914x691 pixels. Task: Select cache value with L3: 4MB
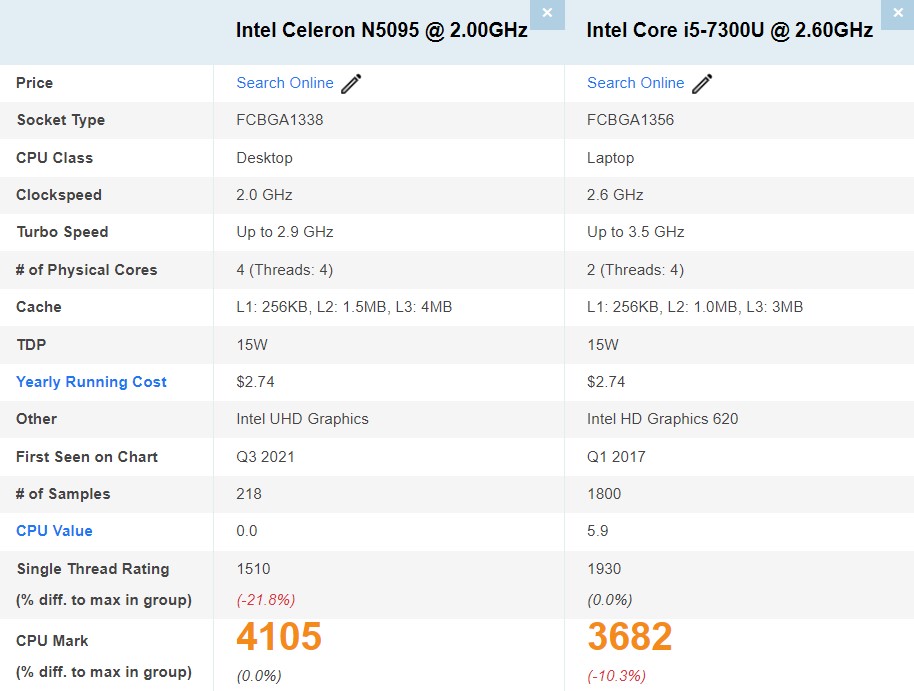pos(344,307)
